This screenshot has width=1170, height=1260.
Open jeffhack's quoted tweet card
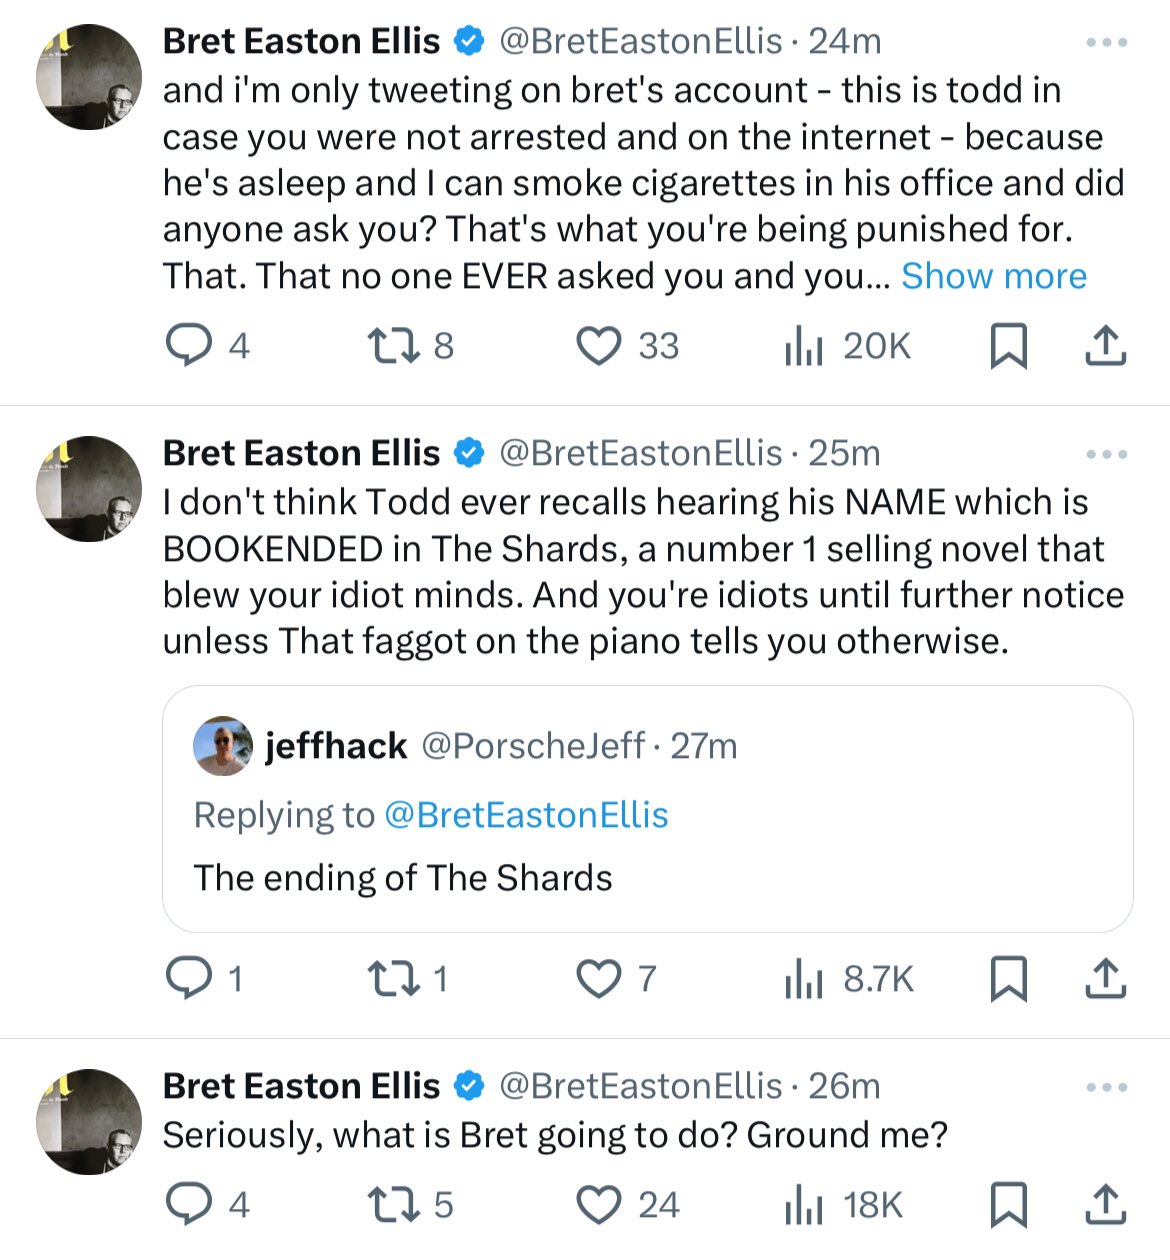pyautogui.click(x=648, y=809)
